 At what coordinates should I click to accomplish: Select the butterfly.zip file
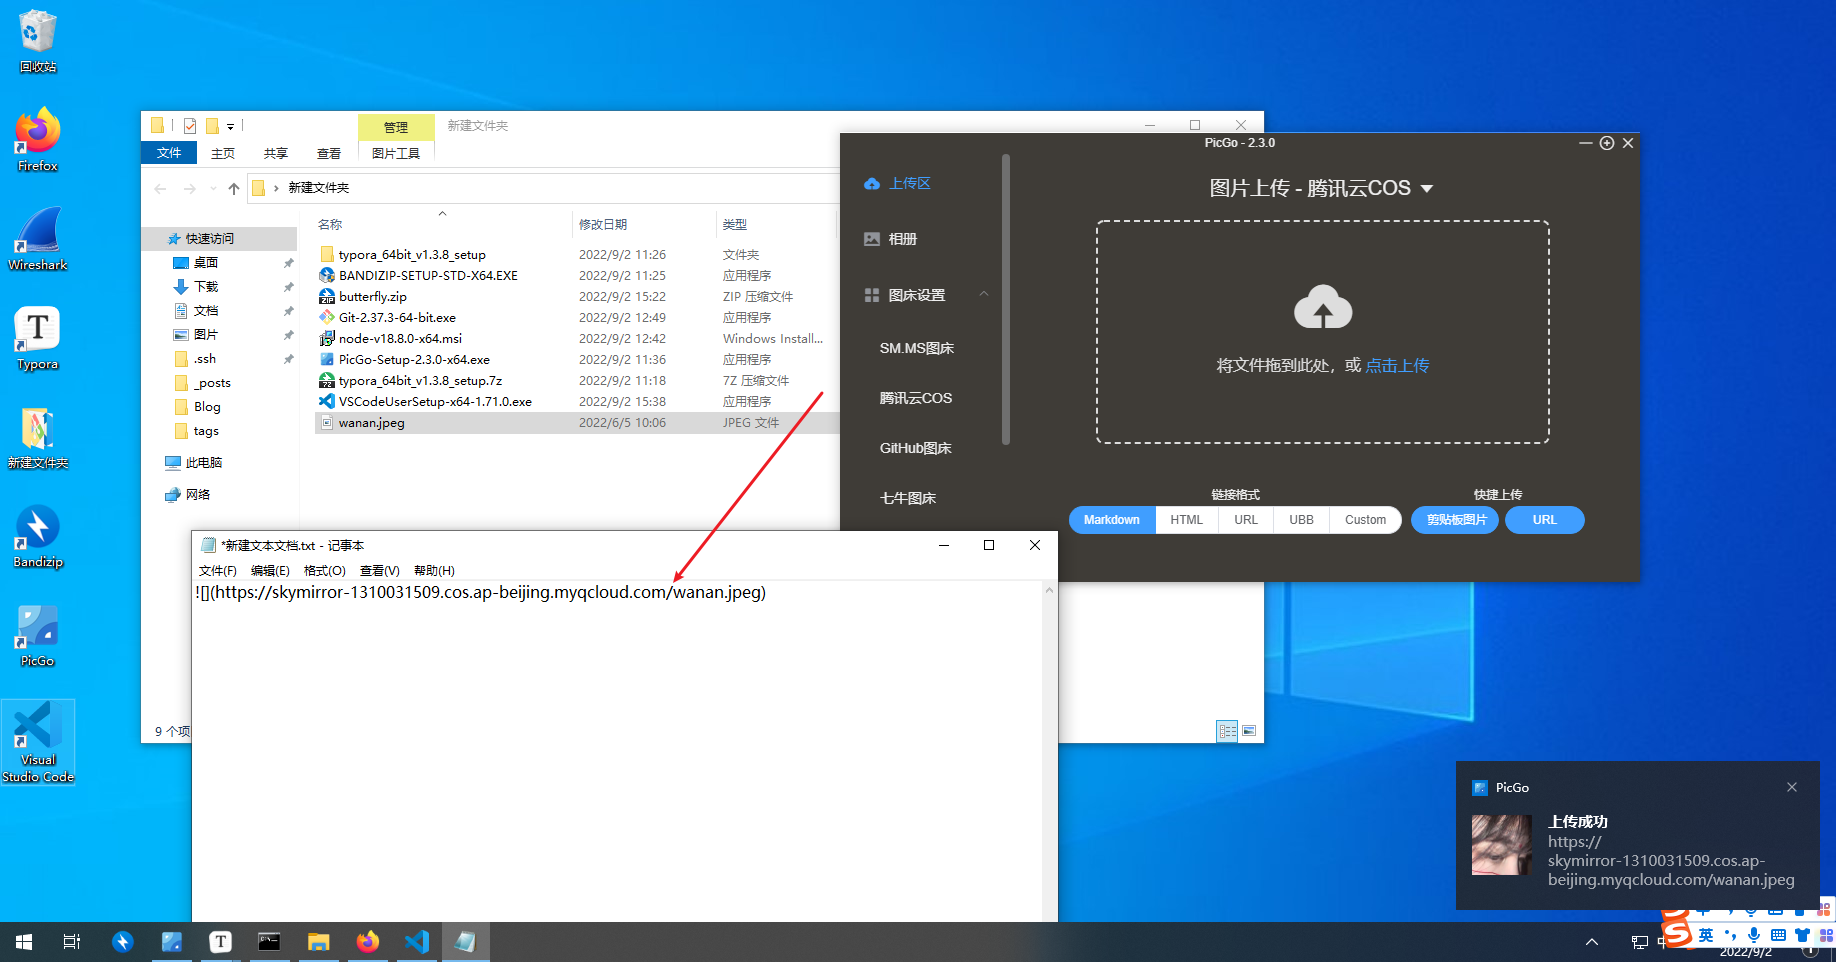pos(373,296)
